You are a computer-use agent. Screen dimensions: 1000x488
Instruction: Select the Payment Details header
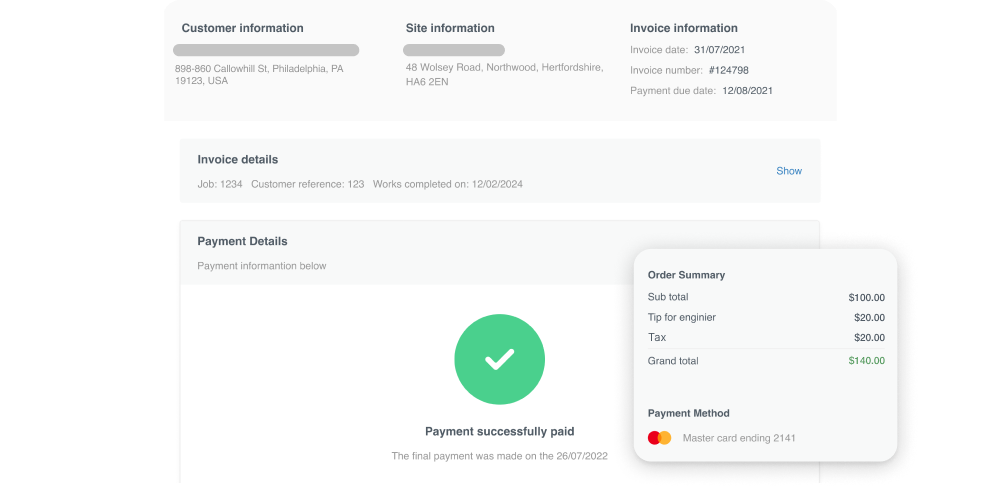[242, 241]
